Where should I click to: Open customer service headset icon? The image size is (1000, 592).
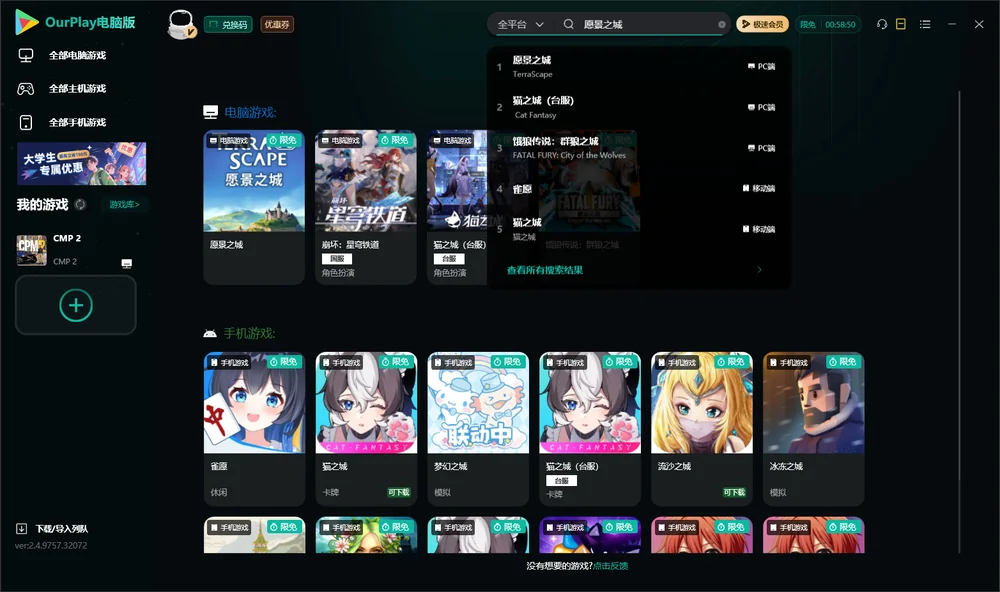pyautogui.click(x=882, y=24)
